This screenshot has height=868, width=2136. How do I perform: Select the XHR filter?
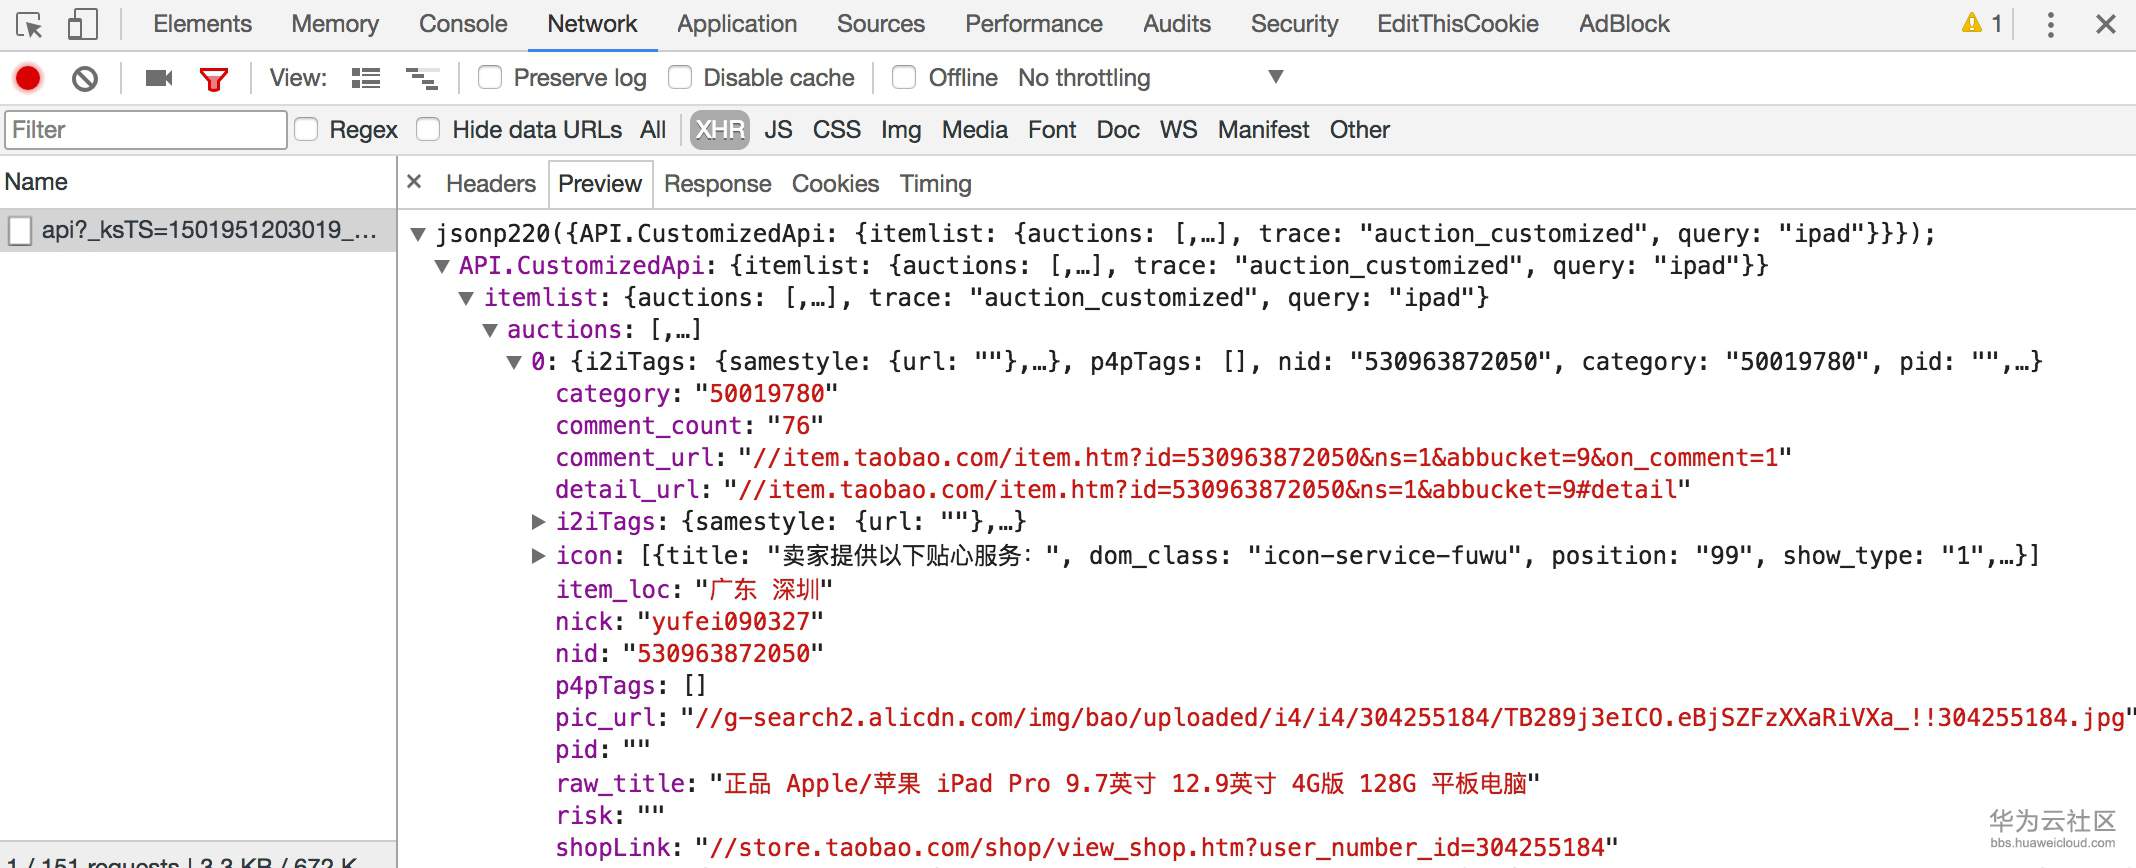[x=720, y=130]
